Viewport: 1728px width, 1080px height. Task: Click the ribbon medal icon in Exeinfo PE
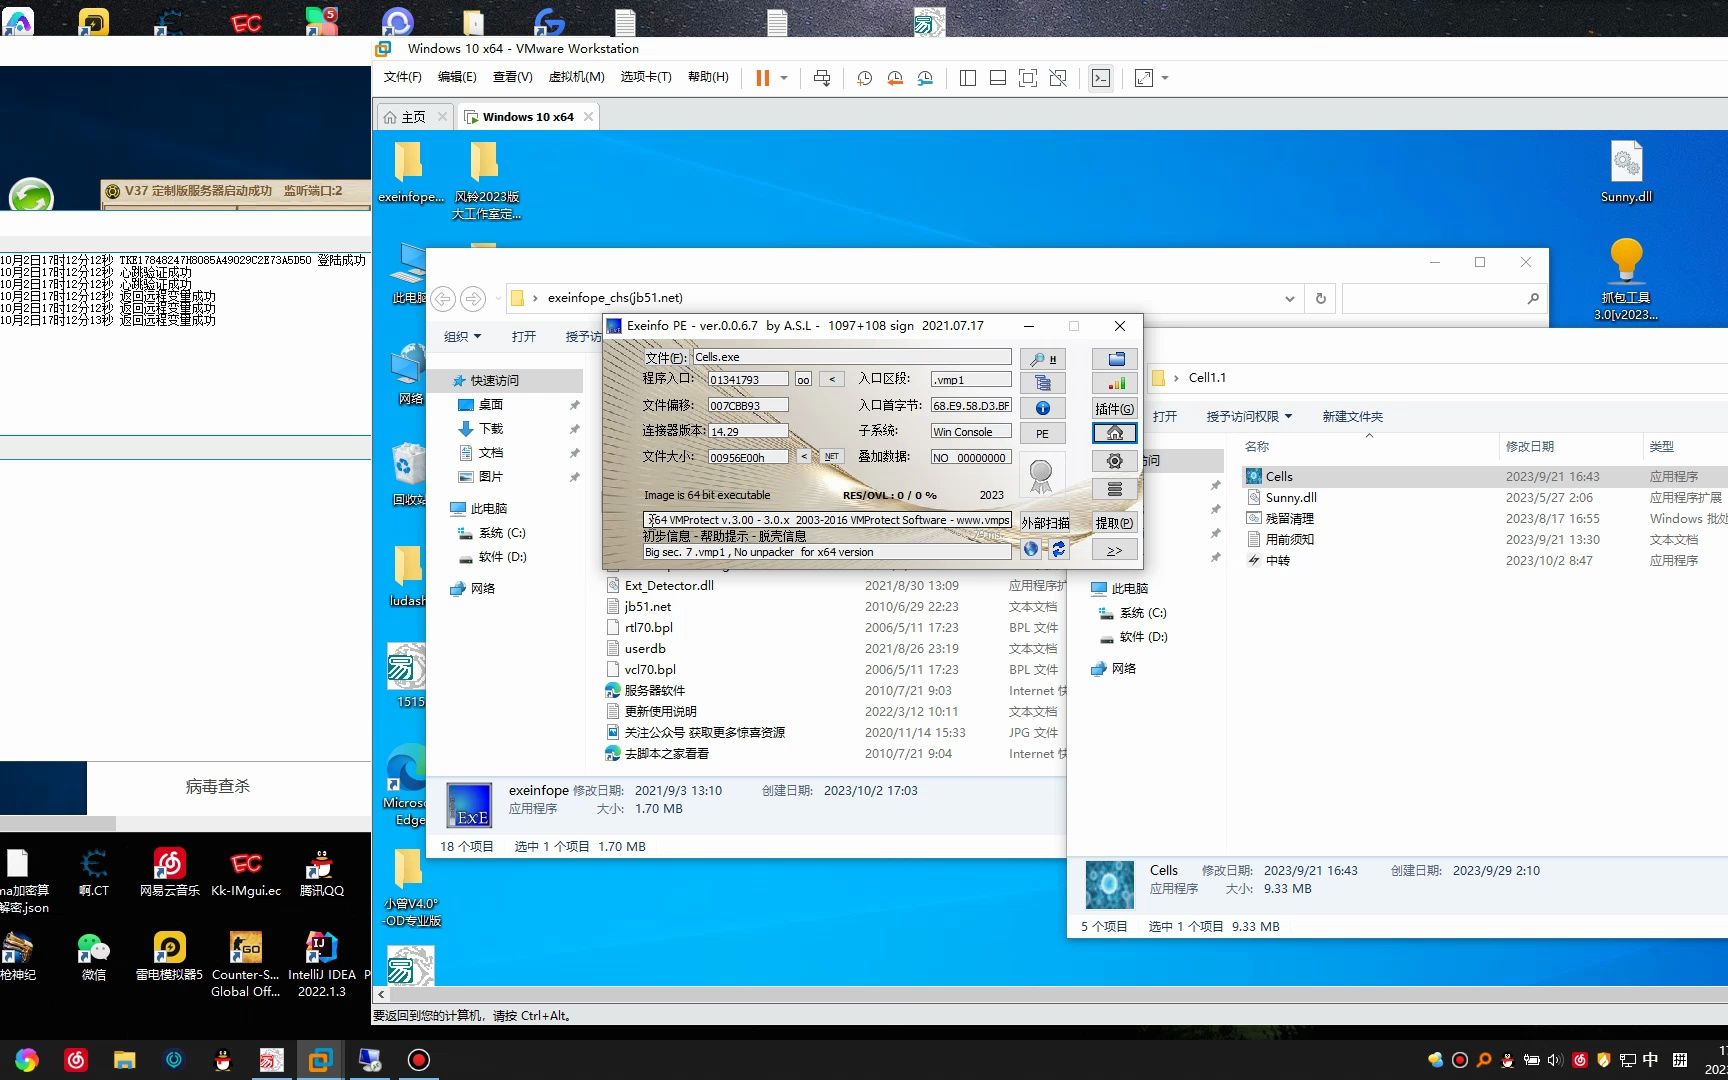point(1041,476)
